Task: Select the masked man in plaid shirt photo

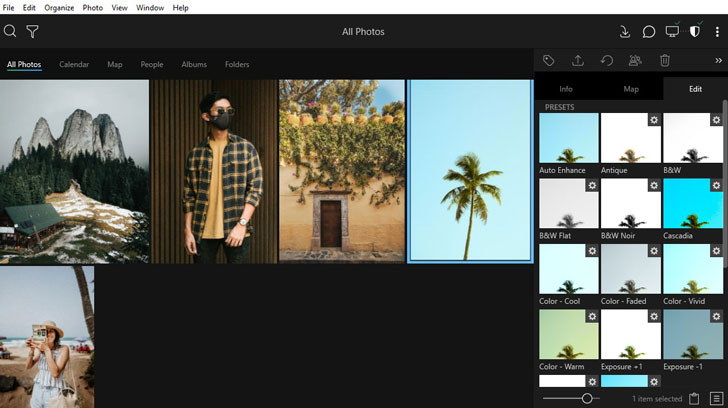Action: point(214,171)
